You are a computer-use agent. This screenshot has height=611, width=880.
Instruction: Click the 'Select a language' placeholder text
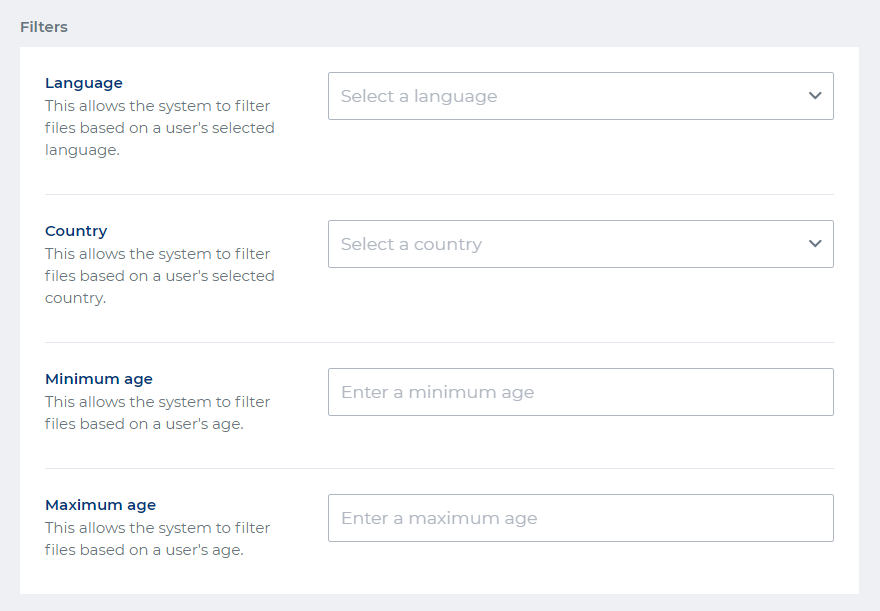(x=419, y=96)
